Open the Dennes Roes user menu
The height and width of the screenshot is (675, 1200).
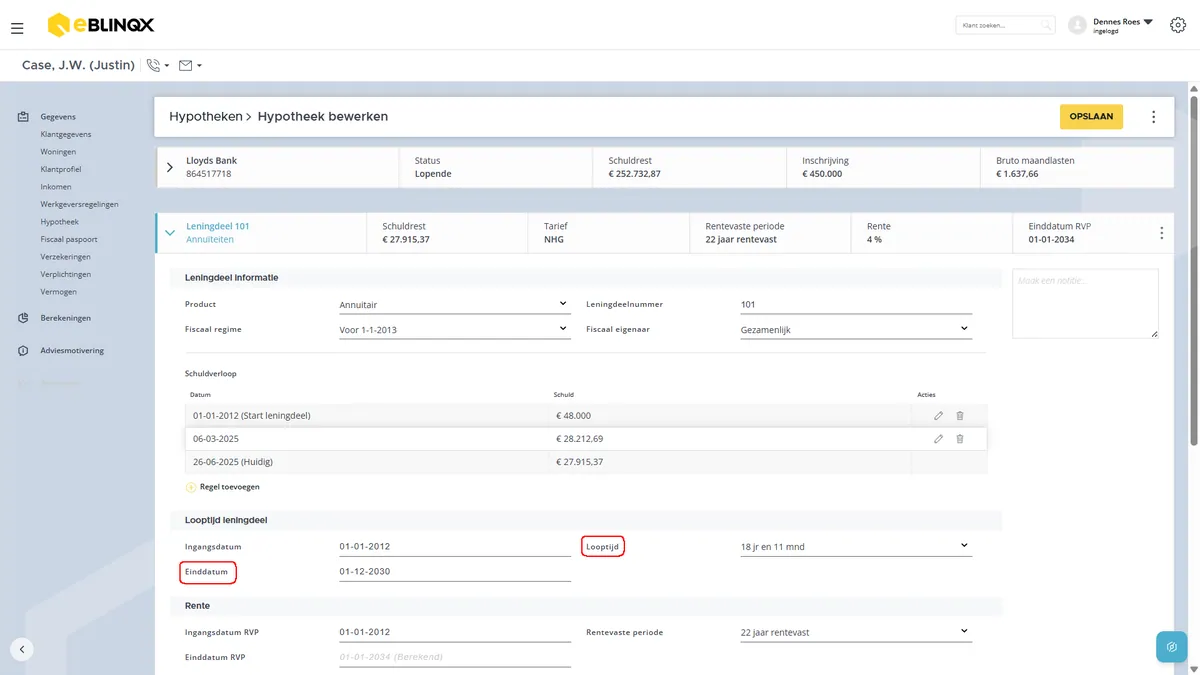1123,25
